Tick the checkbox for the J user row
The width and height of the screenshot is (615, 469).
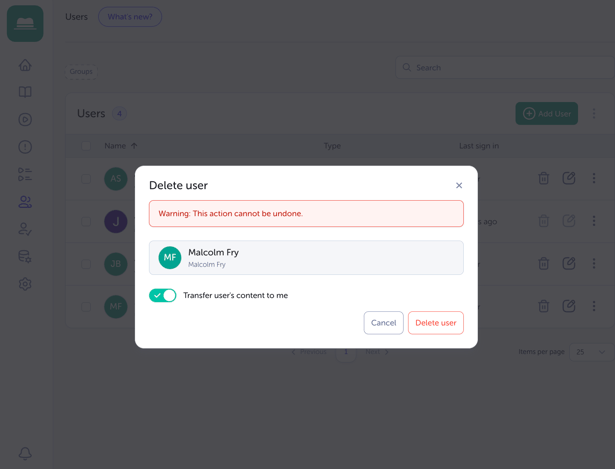point(86,222)
